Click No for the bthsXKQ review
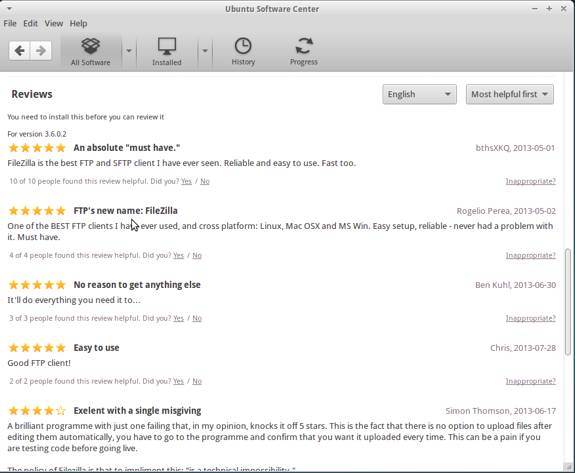Viewport: 575px width, 473px height. coord(205,181)
